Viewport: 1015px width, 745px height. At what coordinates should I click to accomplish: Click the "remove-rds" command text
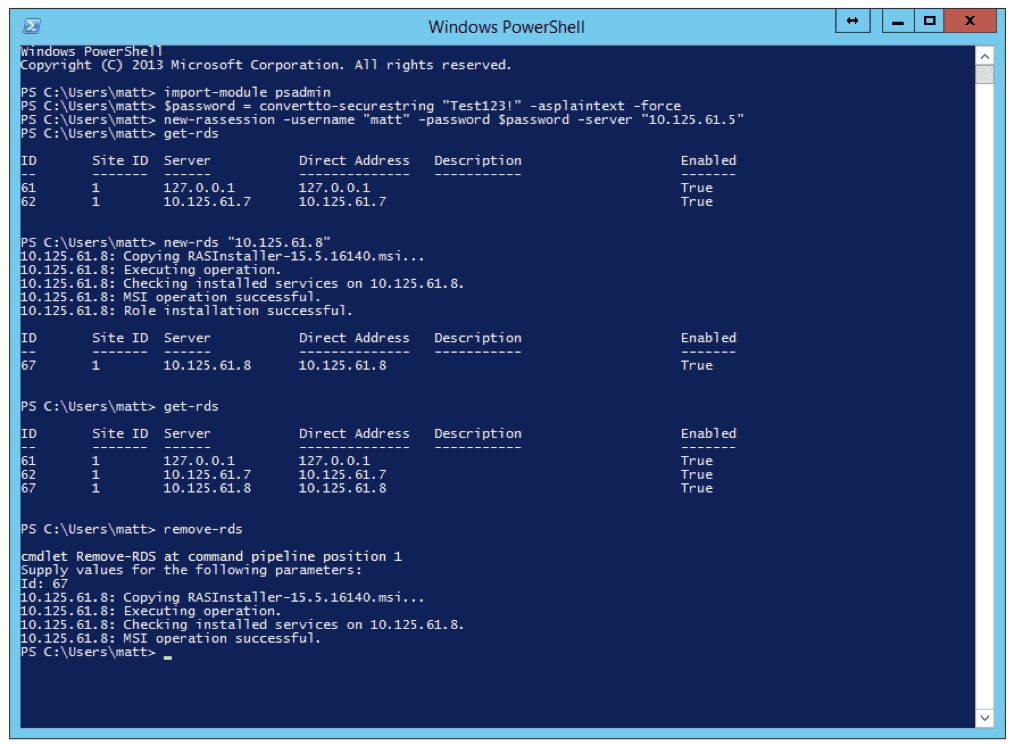(203, 529)
